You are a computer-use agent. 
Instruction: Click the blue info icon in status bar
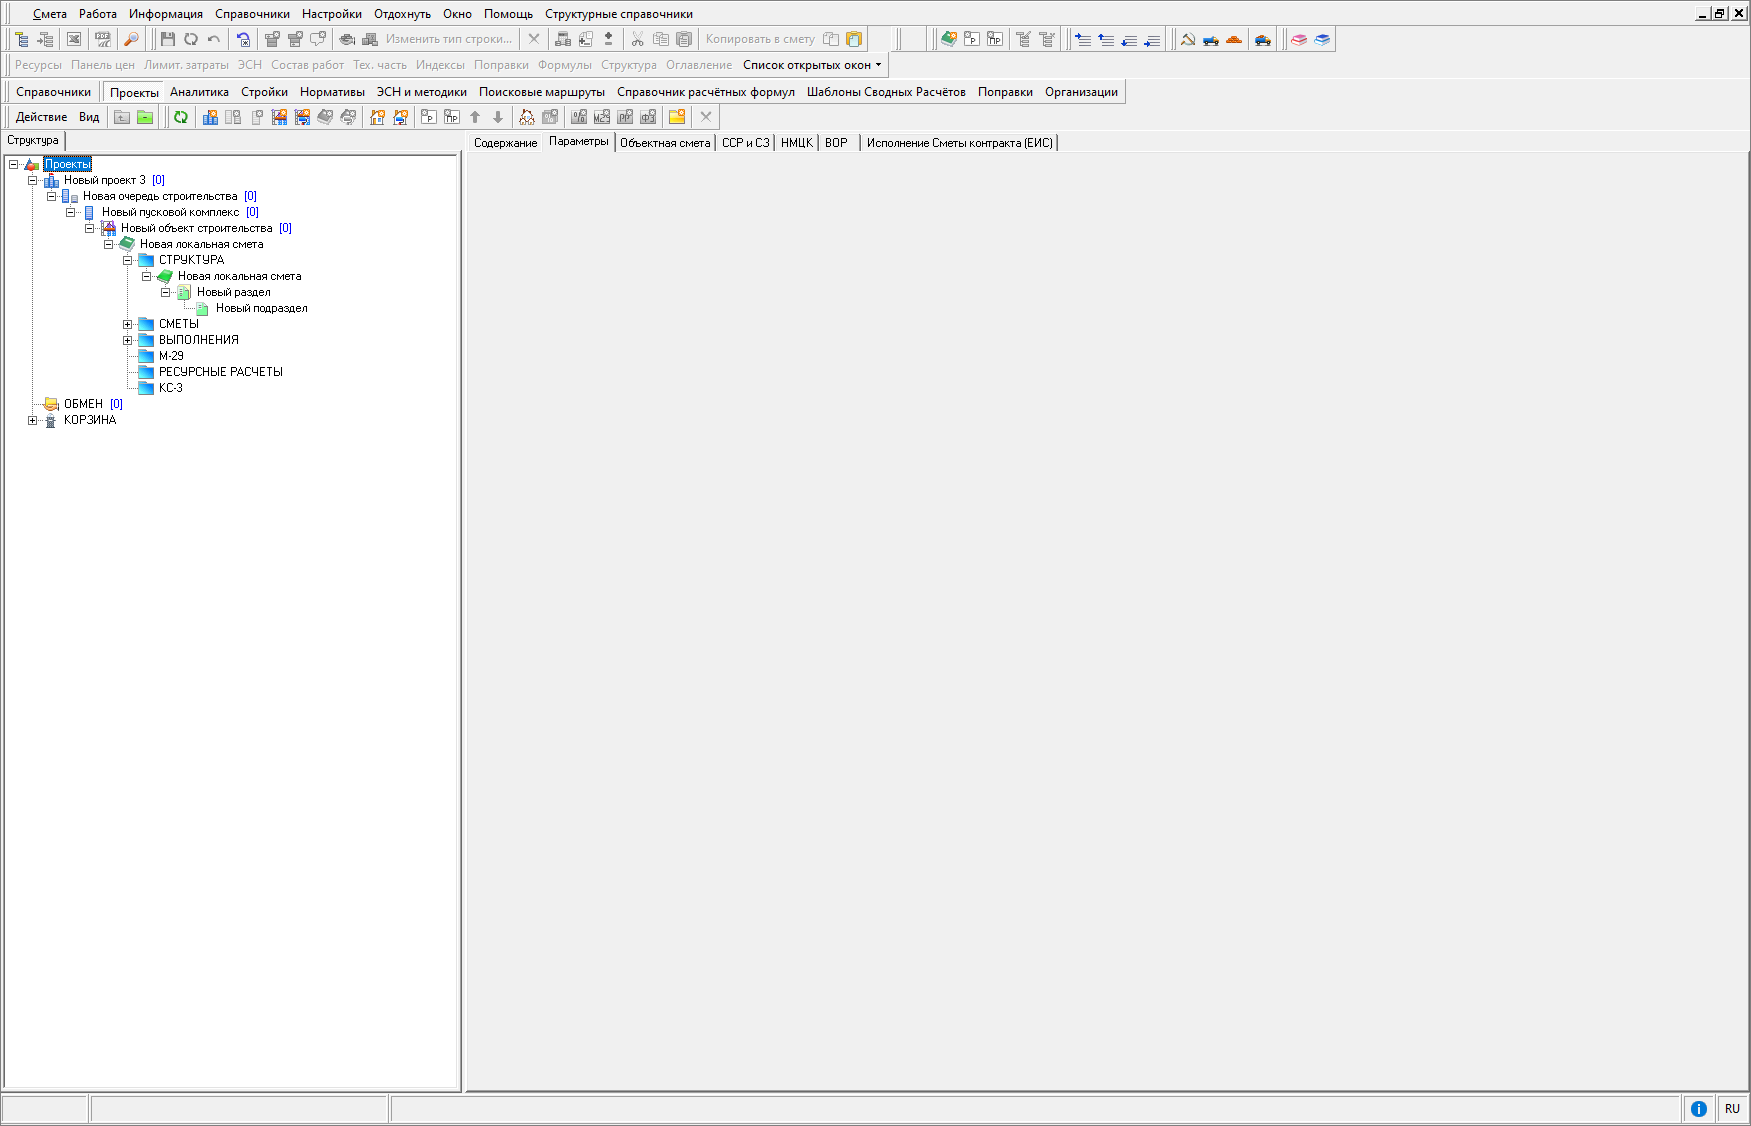[x=1698, y=1108]
